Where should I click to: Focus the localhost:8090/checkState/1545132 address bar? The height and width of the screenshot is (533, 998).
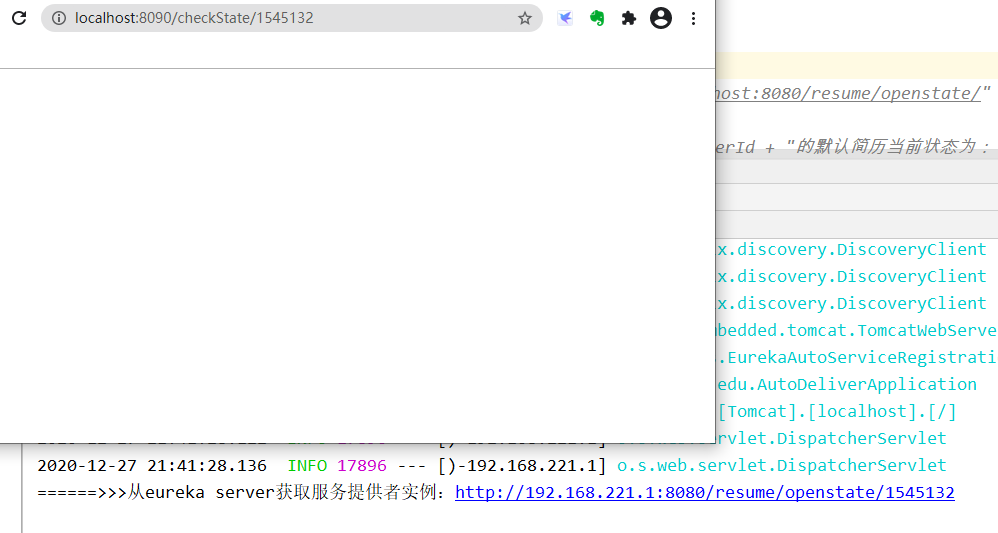(292, 18)
